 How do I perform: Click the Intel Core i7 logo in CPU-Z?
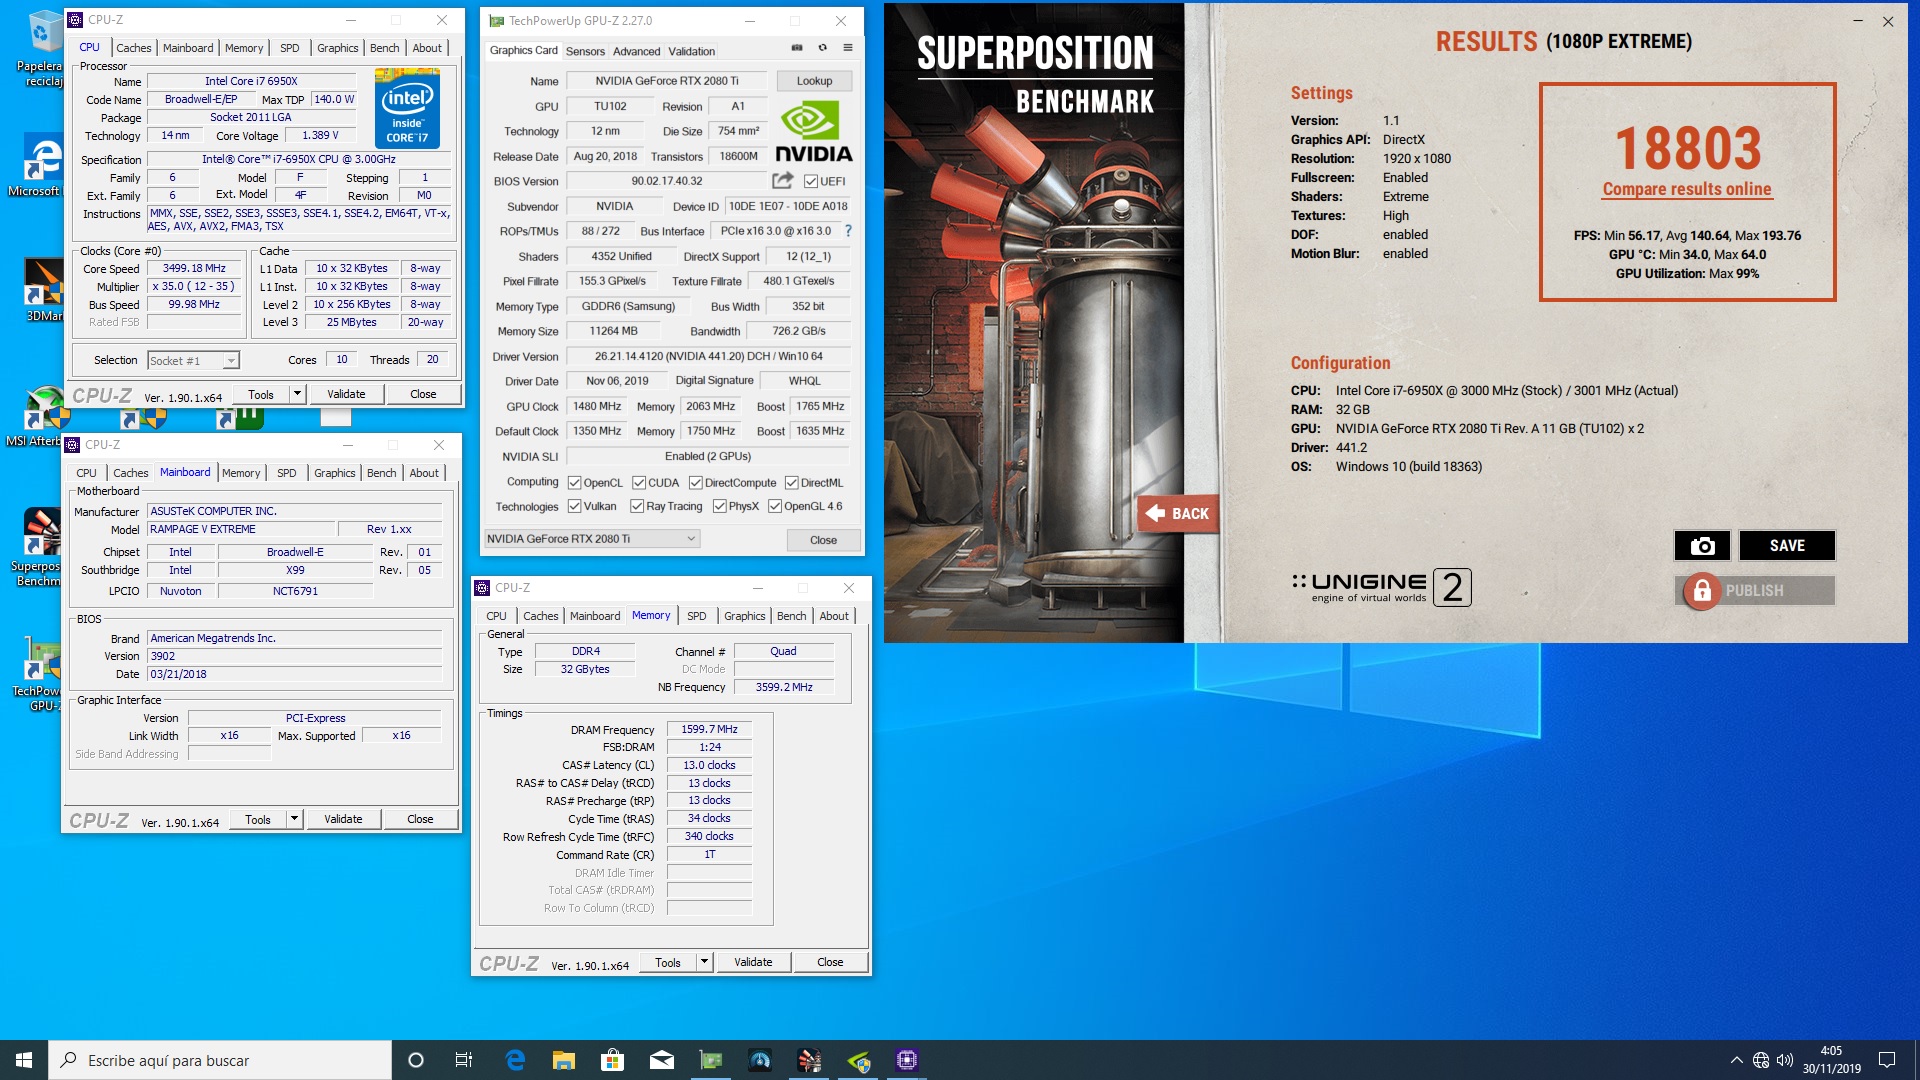point(407,108)
